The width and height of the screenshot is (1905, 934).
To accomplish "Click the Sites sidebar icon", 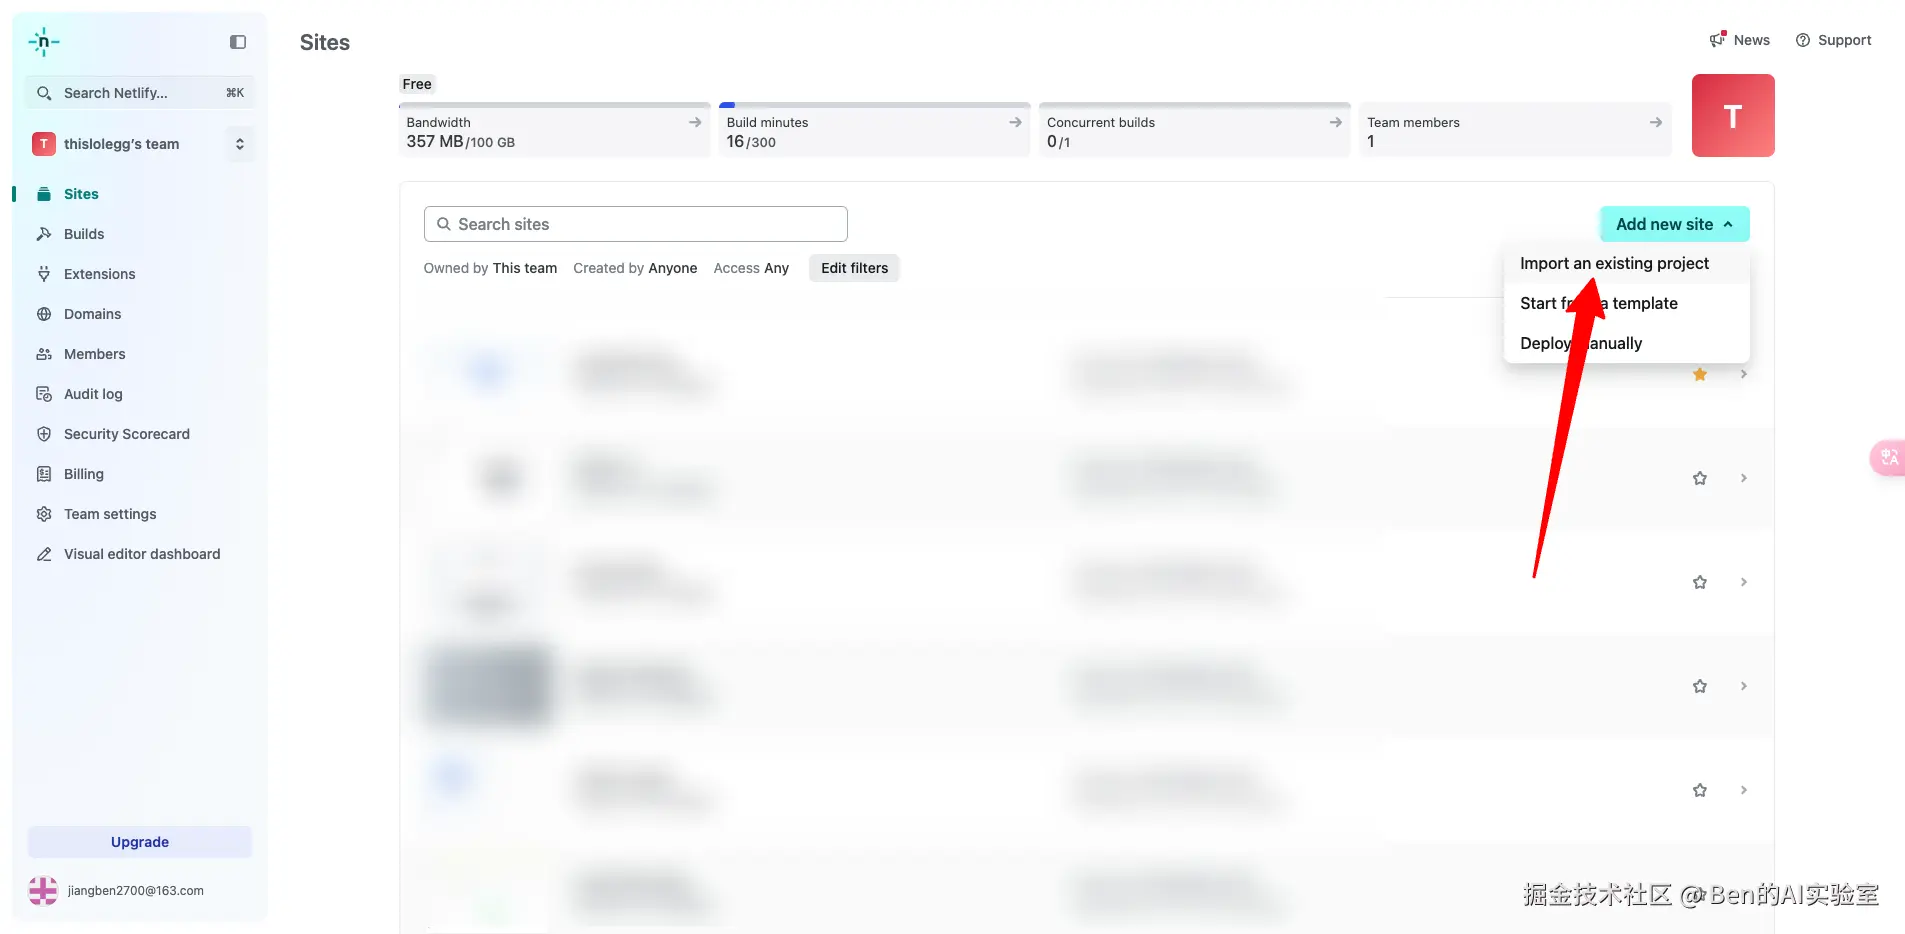I will (44, 194).
